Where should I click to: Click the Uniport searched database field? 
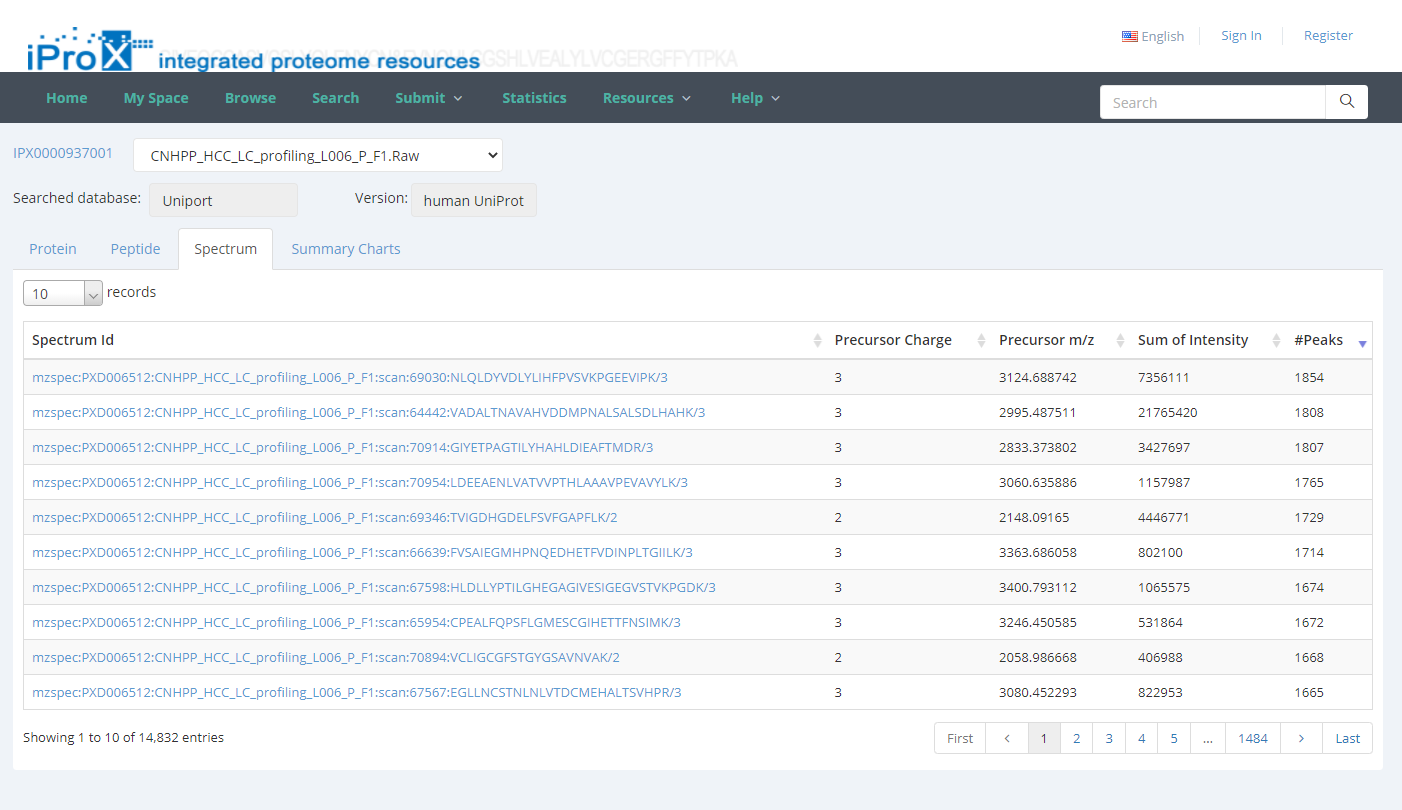(223, 200)
